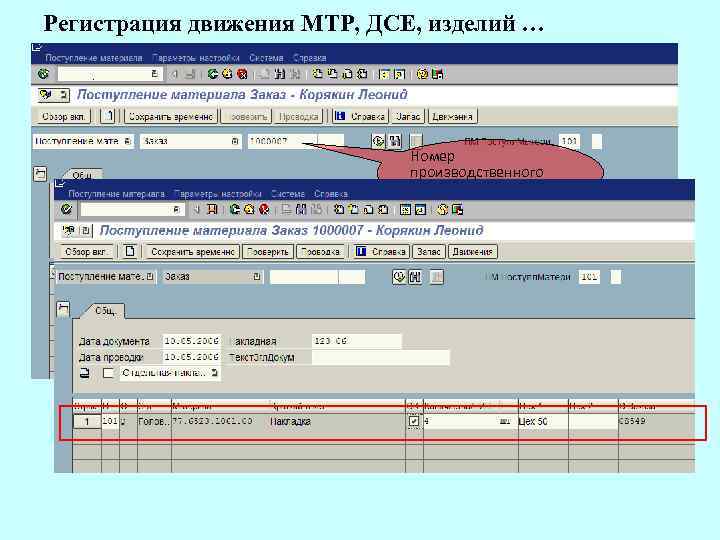The height and width of the screenshot is (540, 720).
Task: Open Система menu in front window
Action: point(288,194)
